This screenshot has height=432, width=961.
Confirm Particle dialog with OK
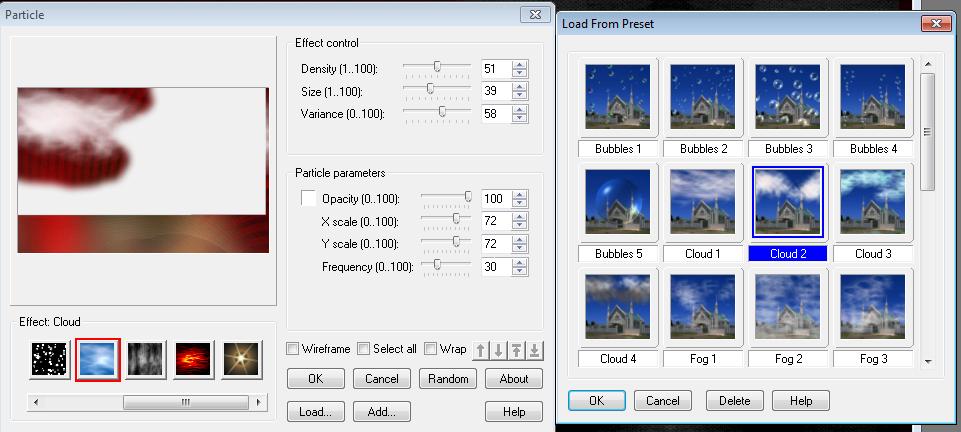316,379
